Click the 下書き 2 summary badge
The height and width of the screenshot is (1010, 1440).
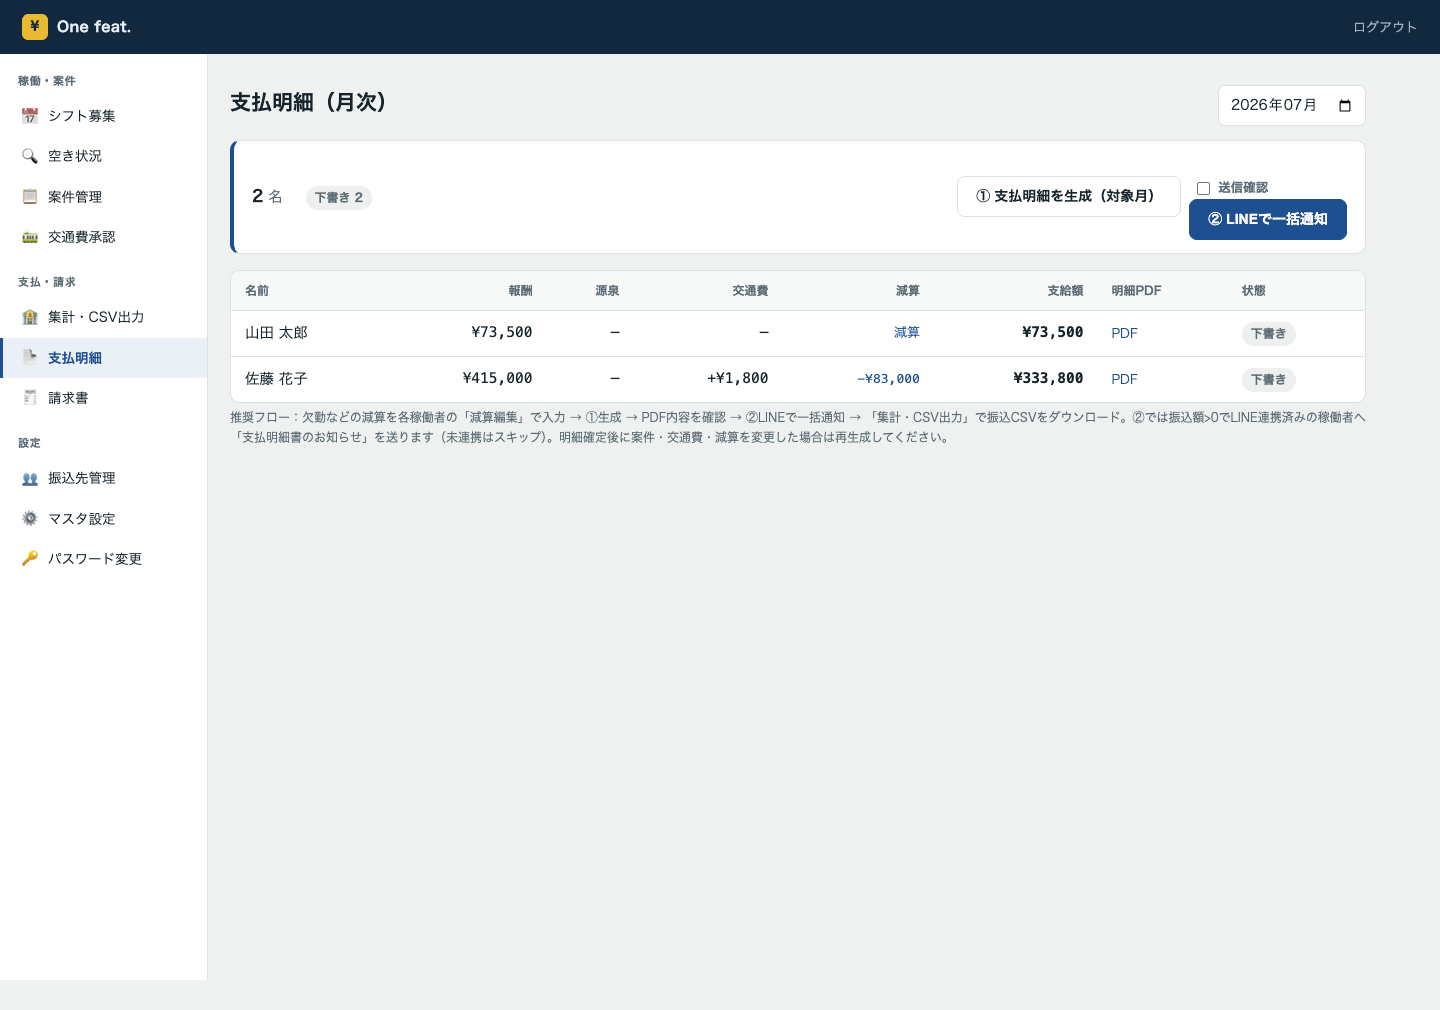click(x=339, y=198)
